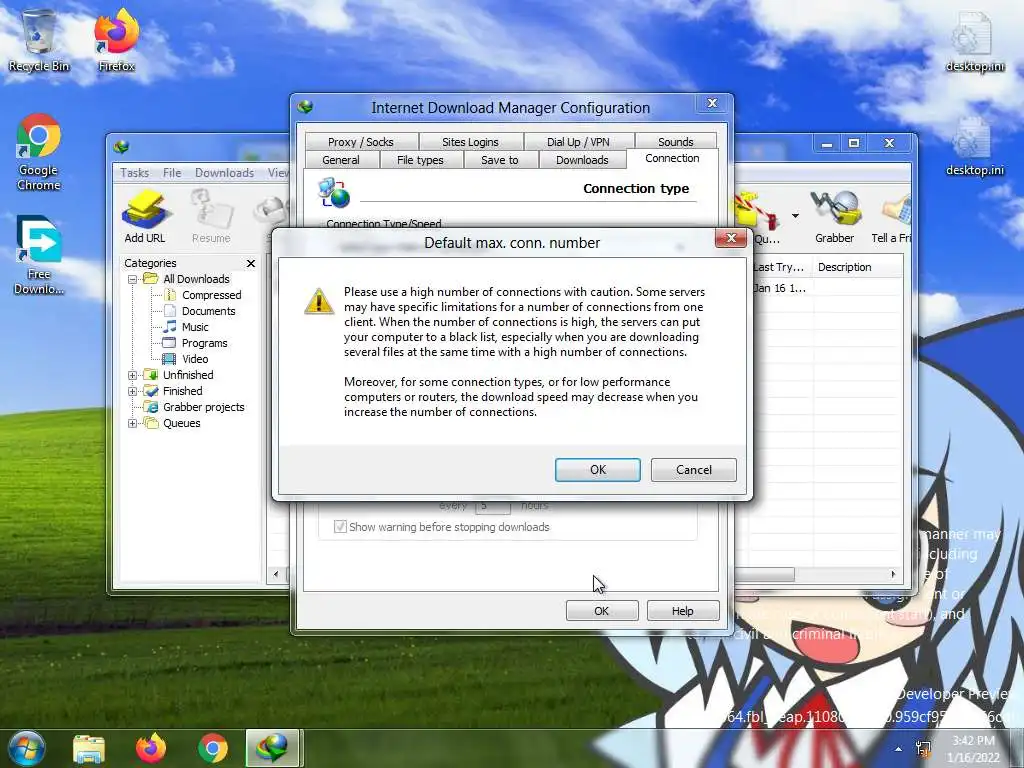Open File Explorer from the taskbar
Screen dimensions: 1024x768
click(89, 748)
